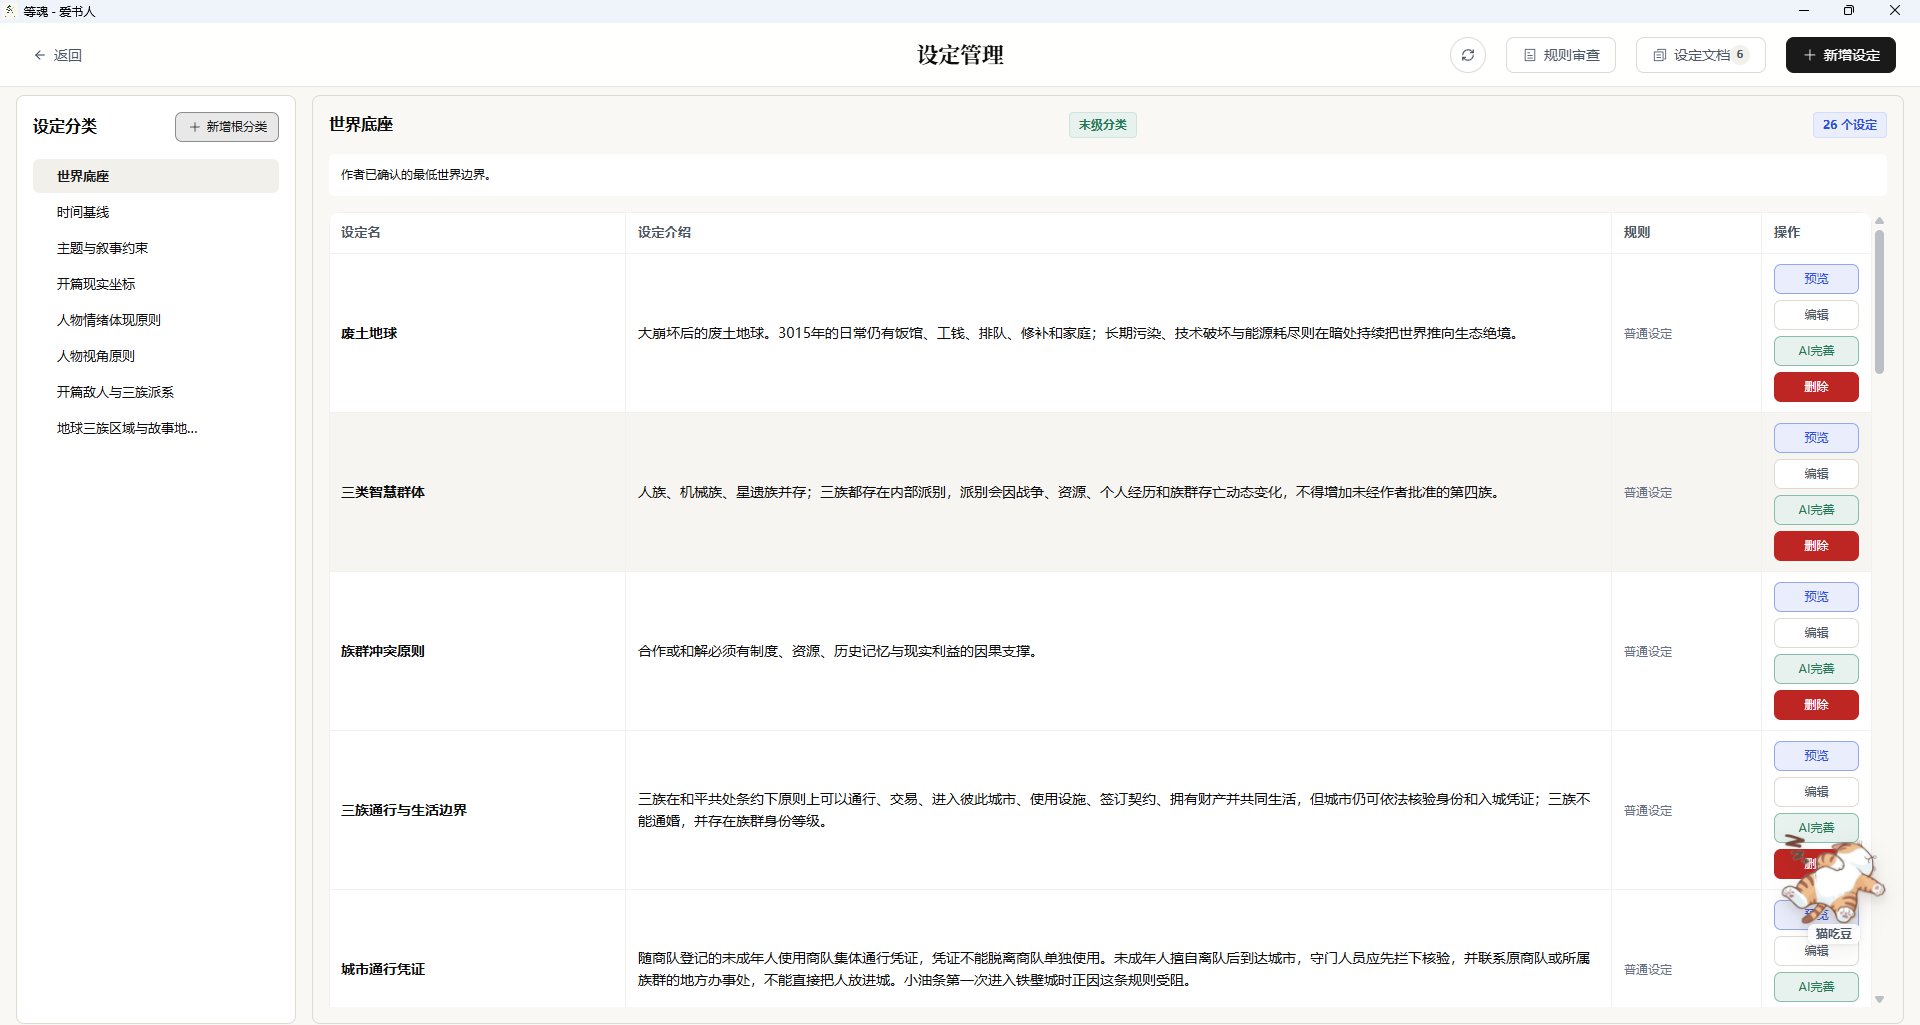1920x1025 pixels.
Task: AI完善 the 三类智慧群体 setting
Action: point(1816,510)
